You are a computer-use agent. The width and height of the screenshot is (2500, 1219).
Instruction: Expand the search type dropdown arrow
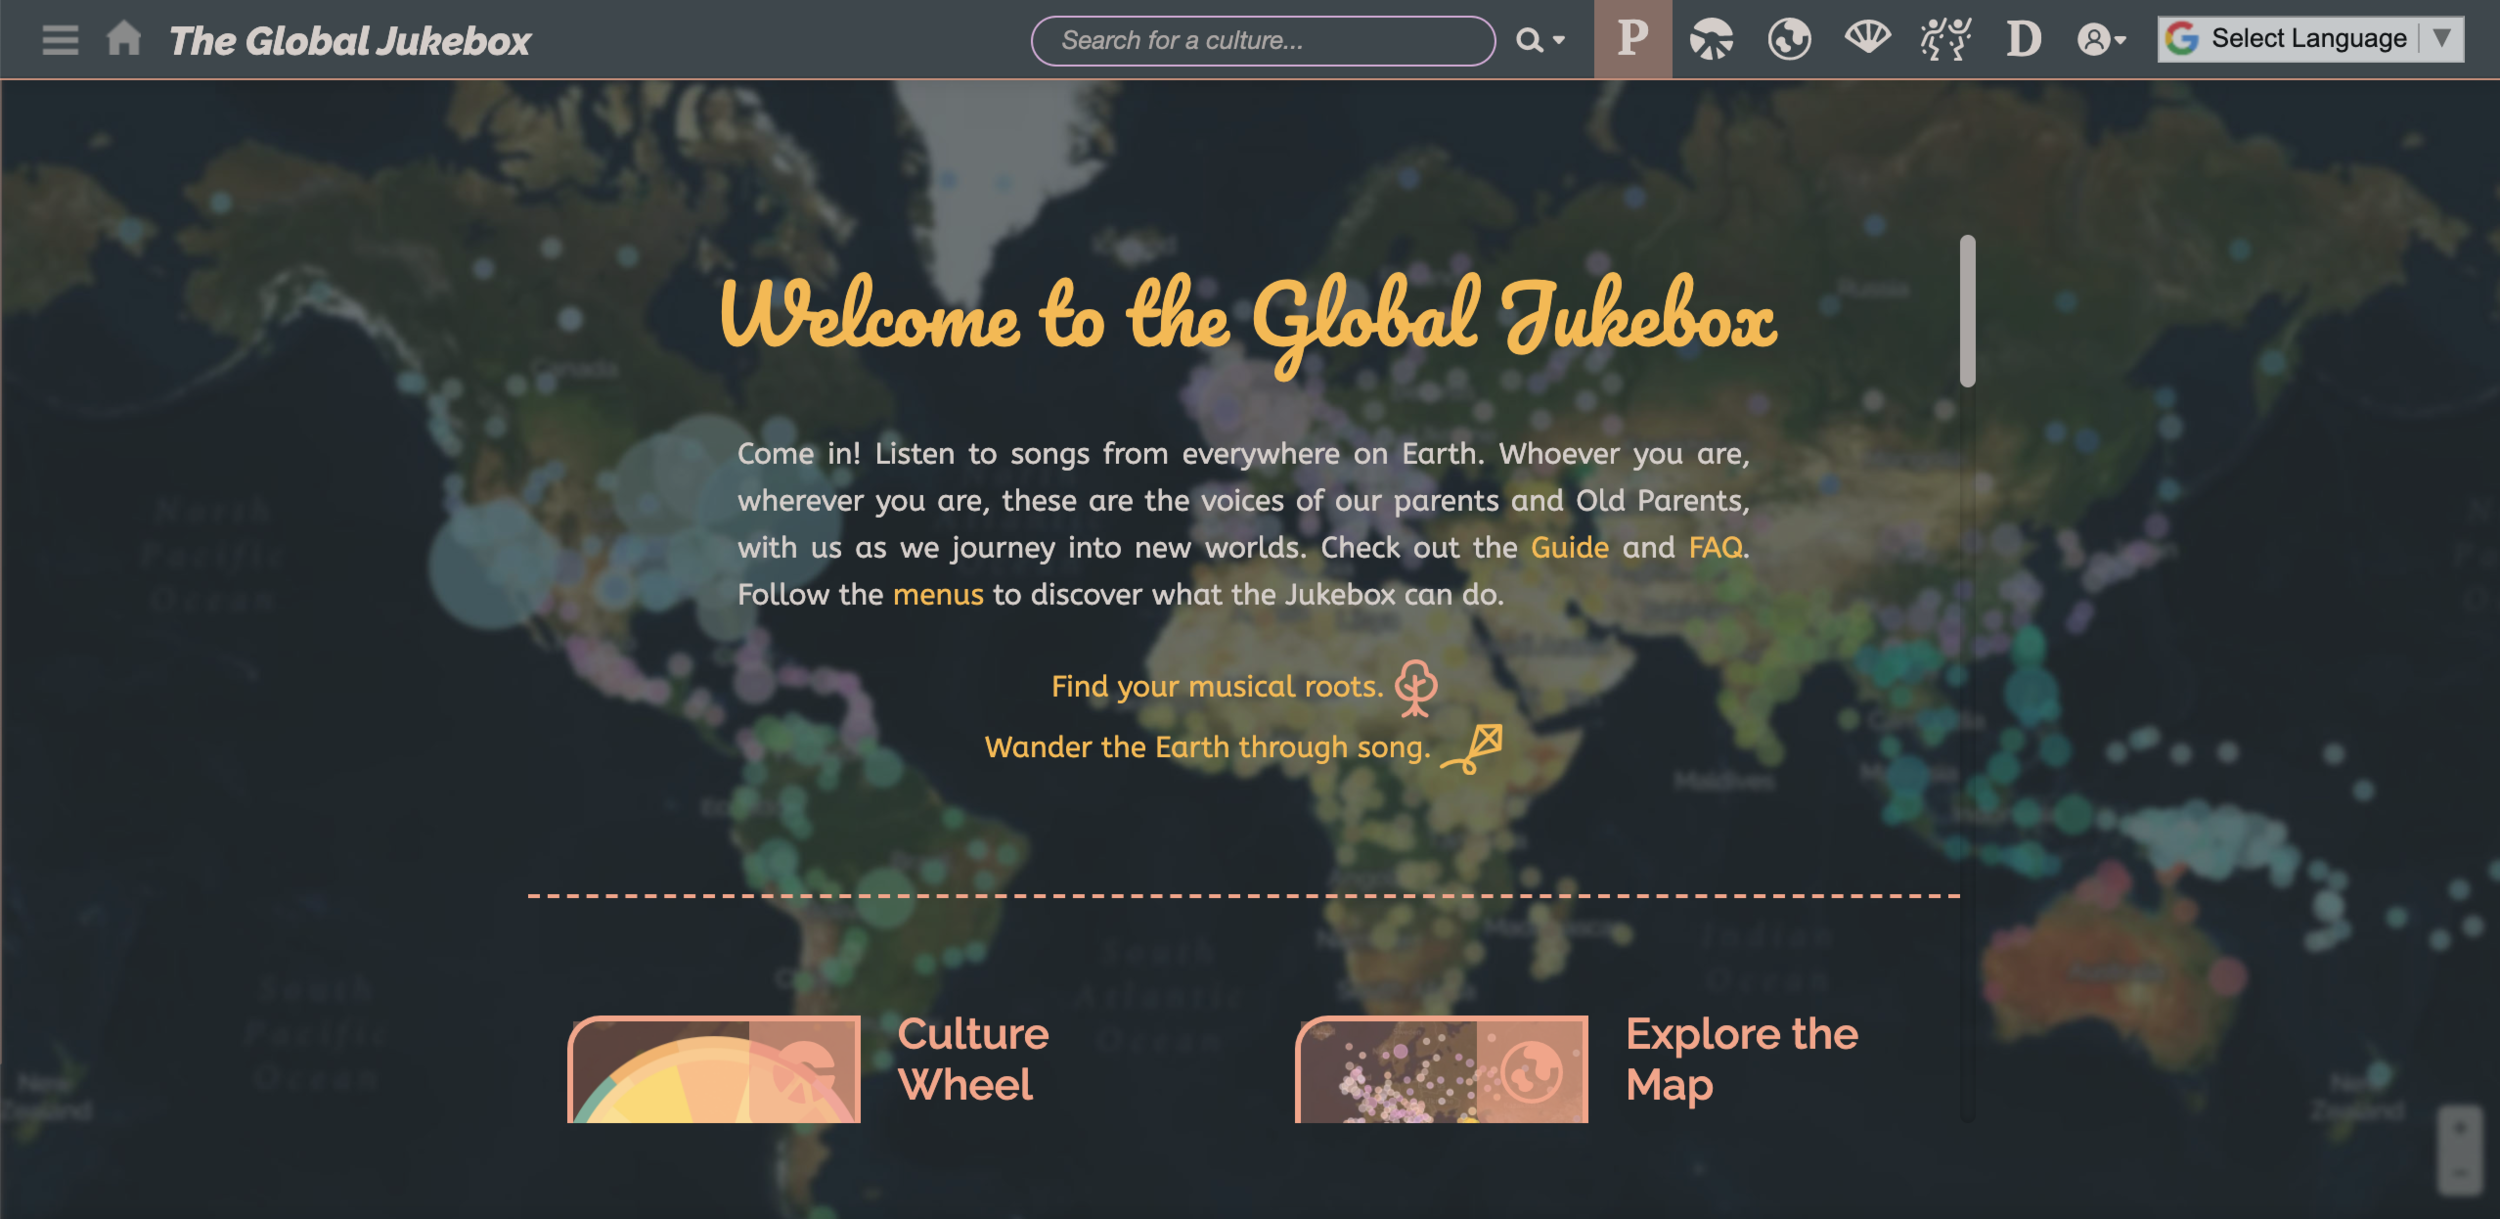click(1558, 41)
